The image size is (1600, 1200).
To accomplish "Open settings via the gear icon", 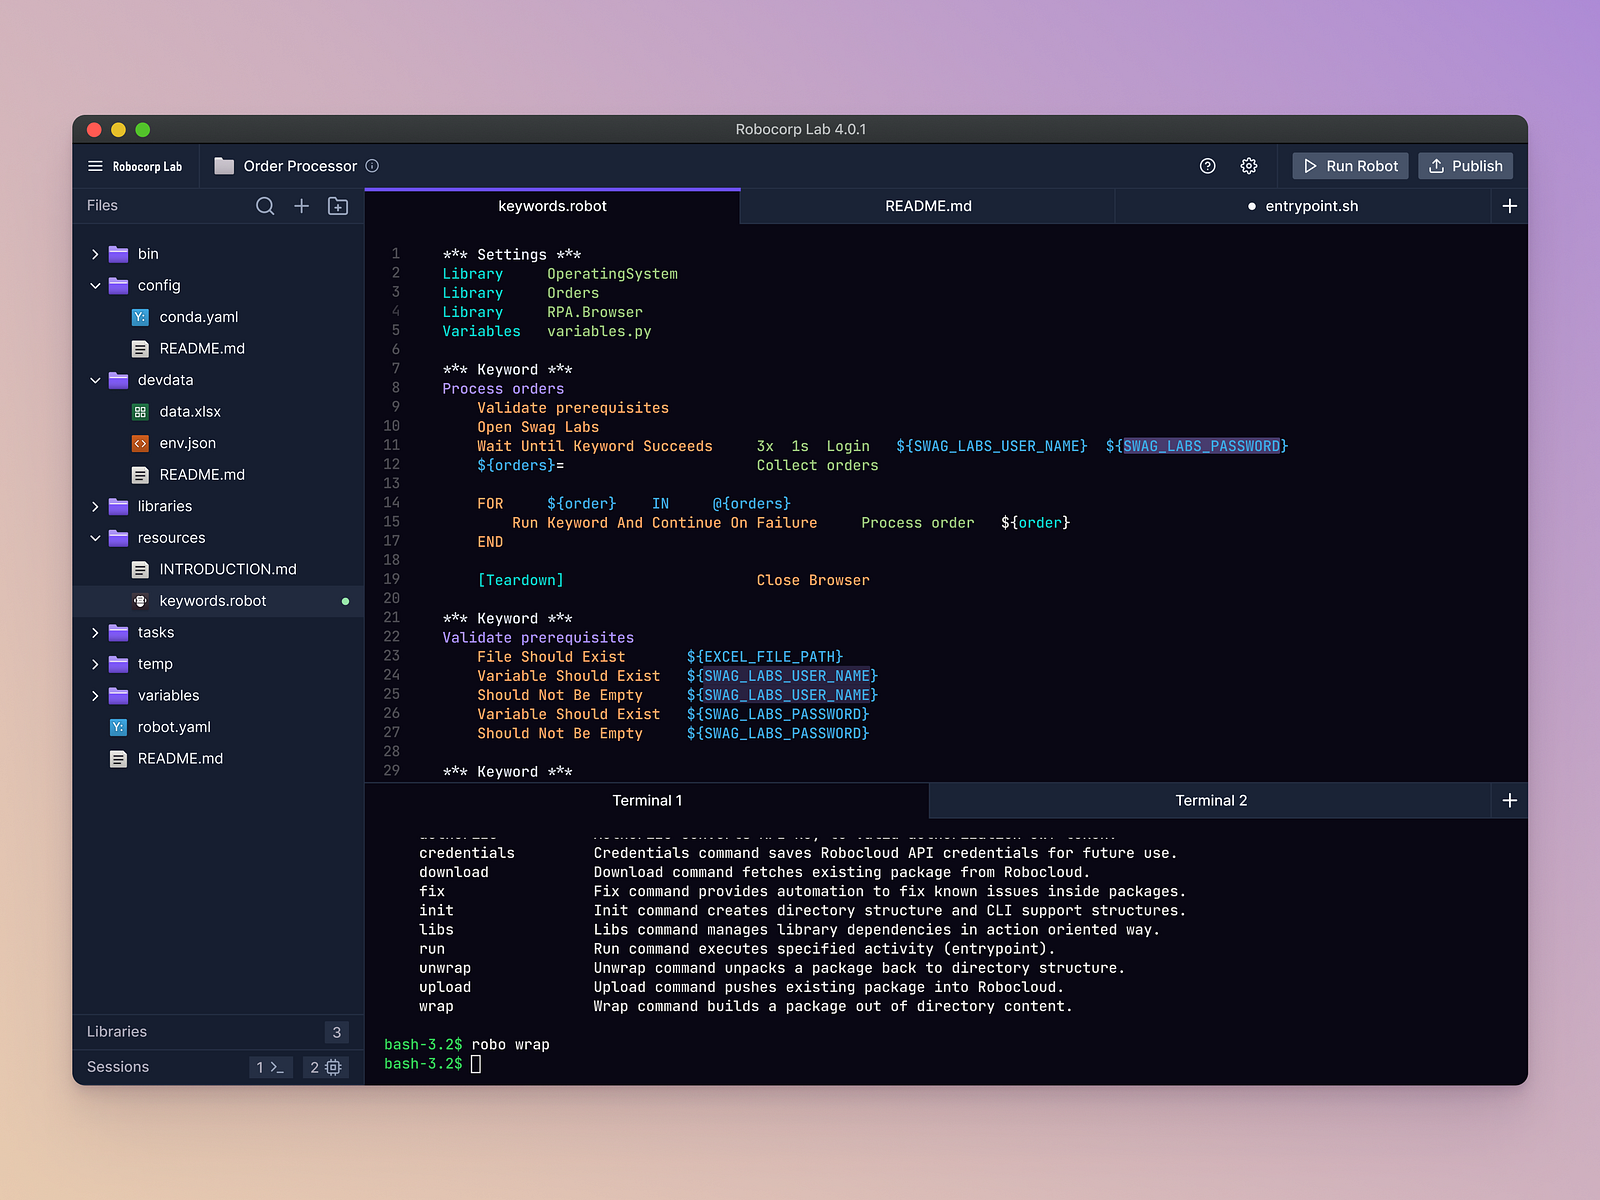I will point(1249,166).
